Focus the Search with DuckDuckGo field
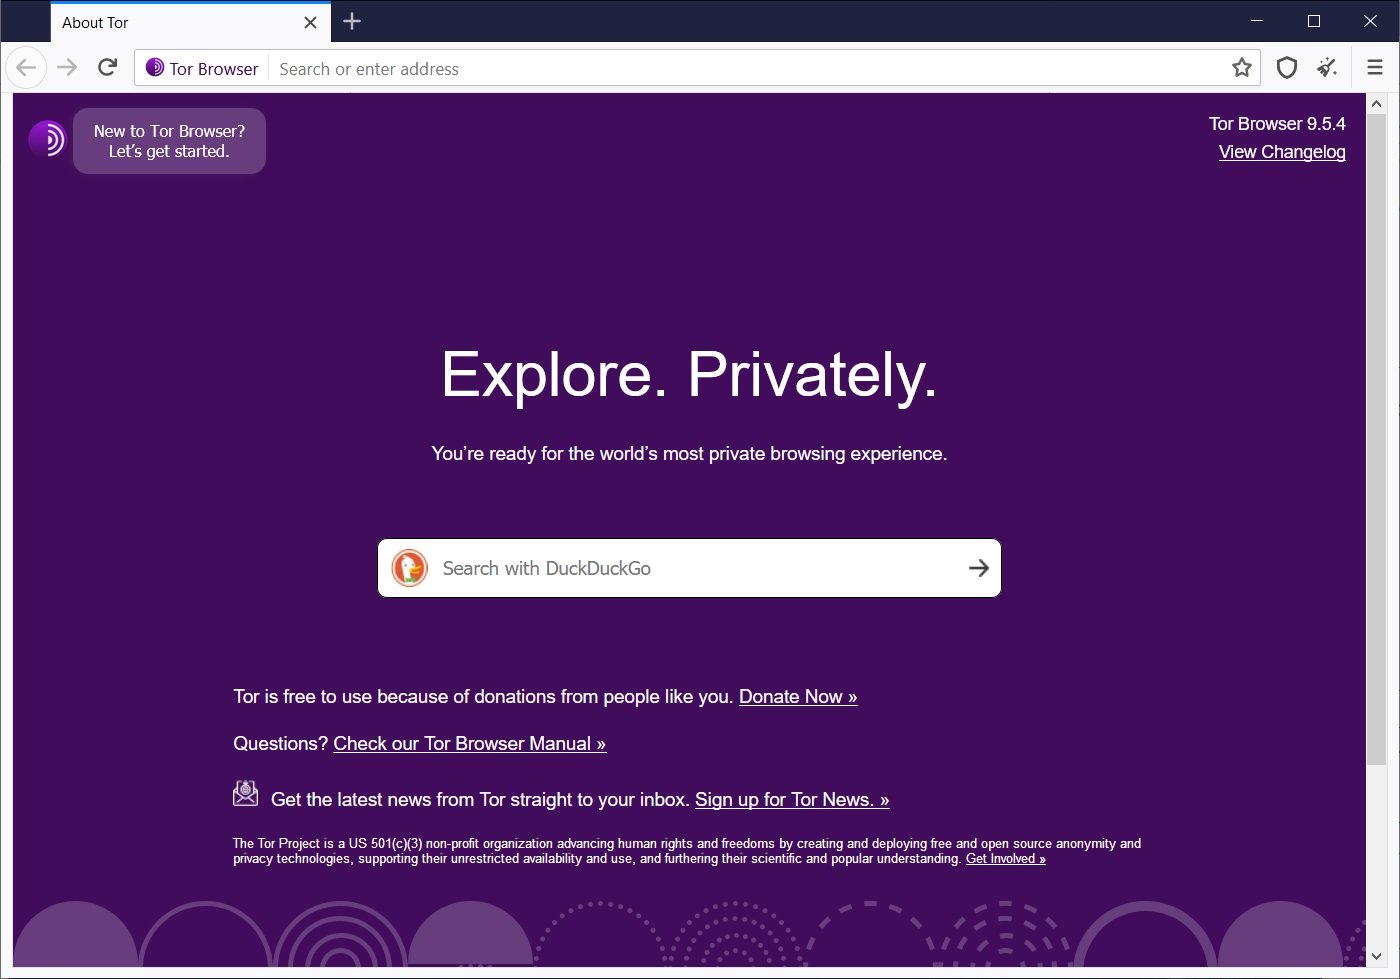The height and width of the screenshot is (979, 1400). 689,568
